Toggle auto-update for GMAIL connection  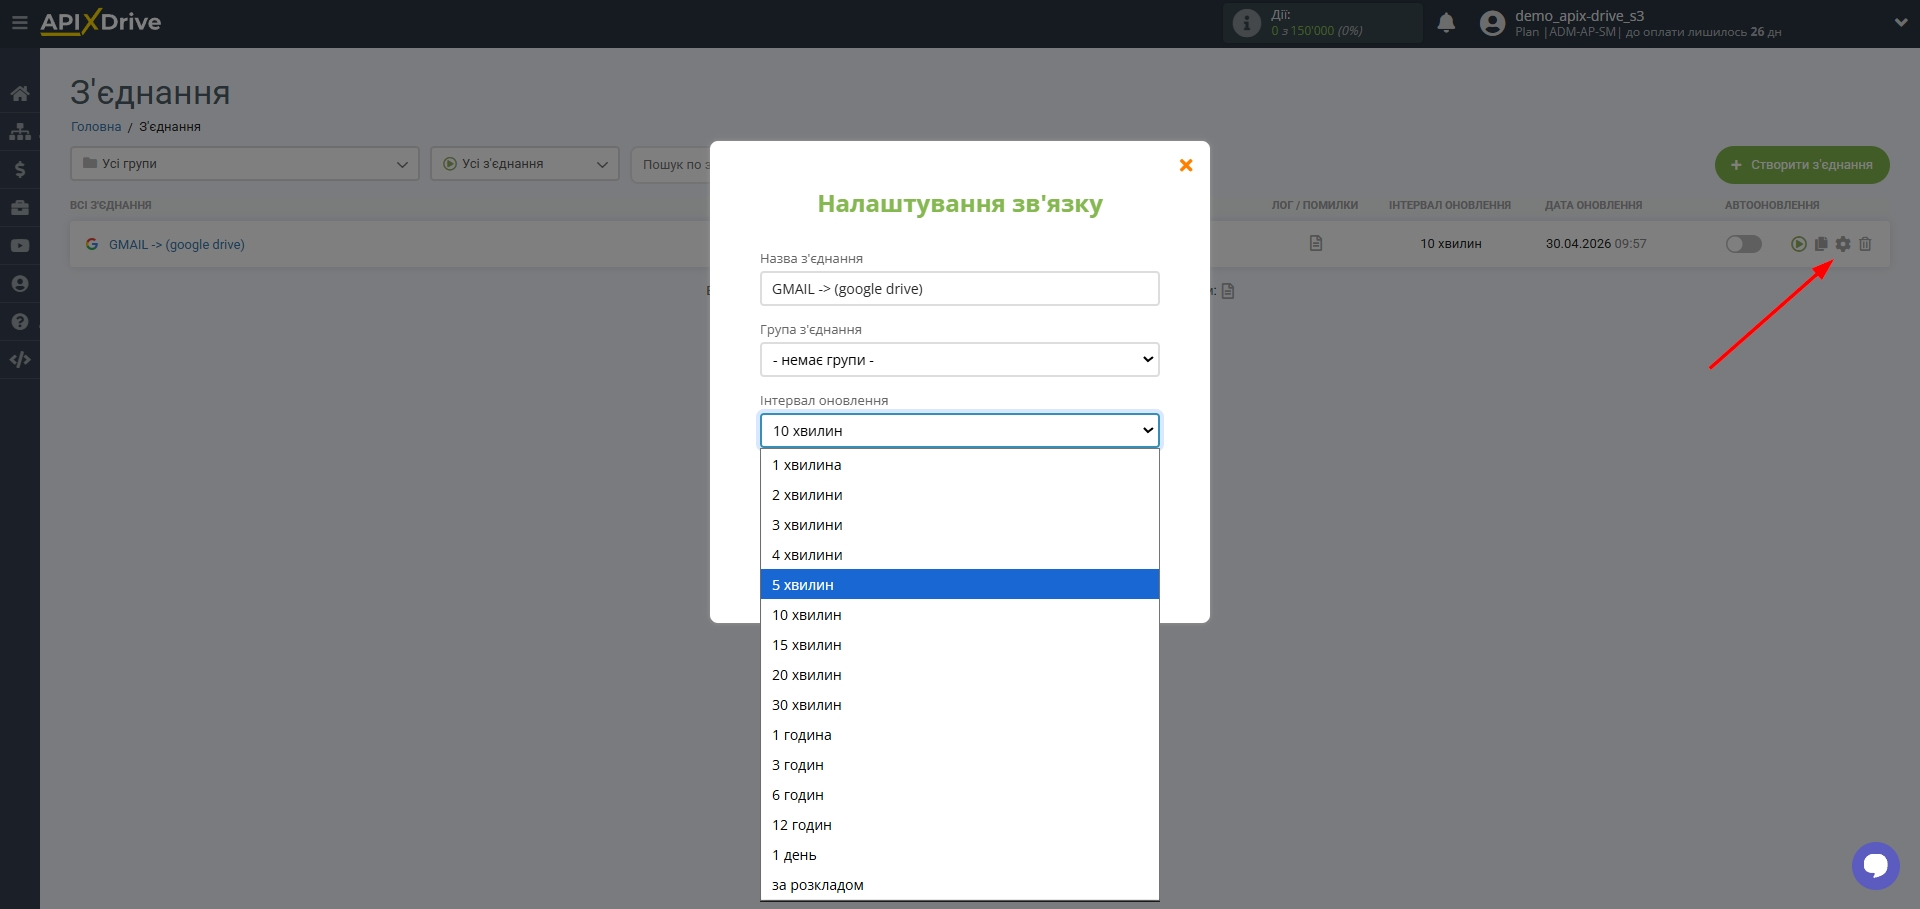1743,244
